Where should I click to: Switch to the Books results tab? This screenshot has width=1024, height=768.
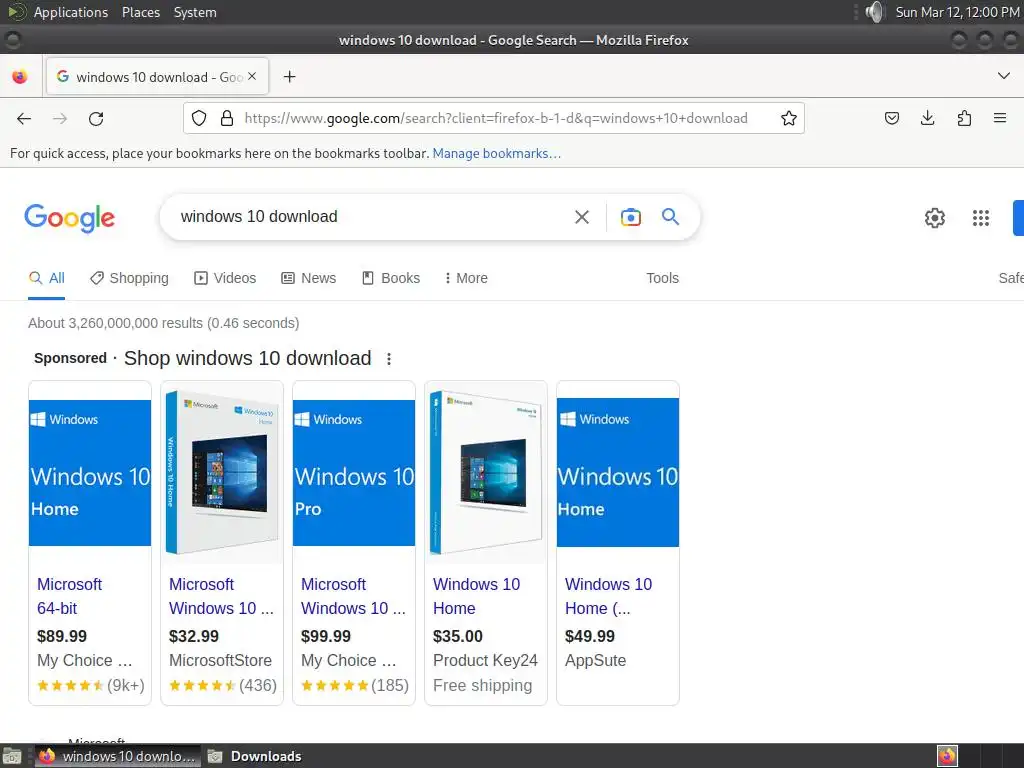click(391, 278)
